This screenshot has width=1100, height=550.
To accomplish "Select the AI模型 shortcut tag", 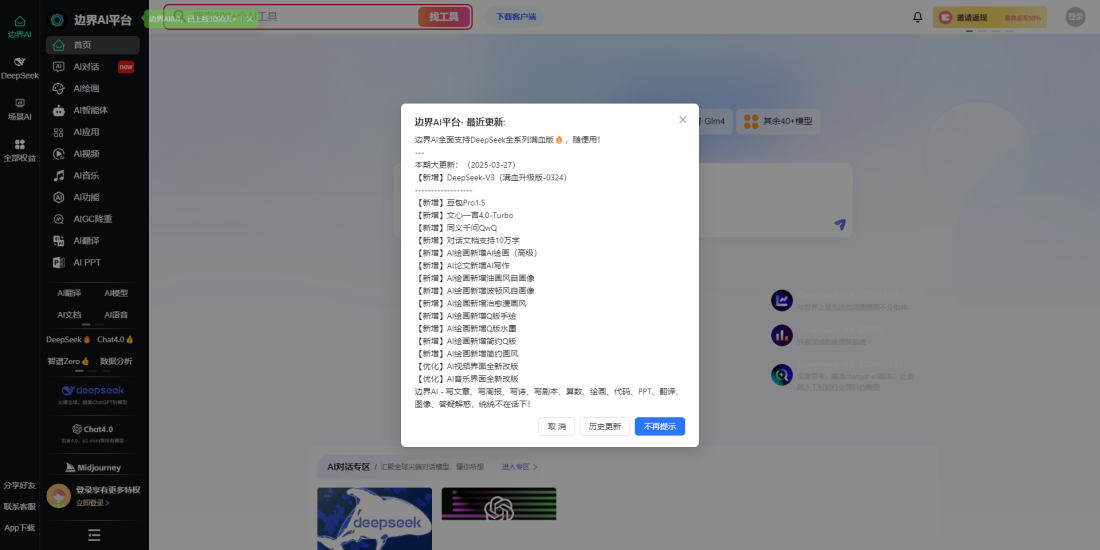I will pos(116,293).
